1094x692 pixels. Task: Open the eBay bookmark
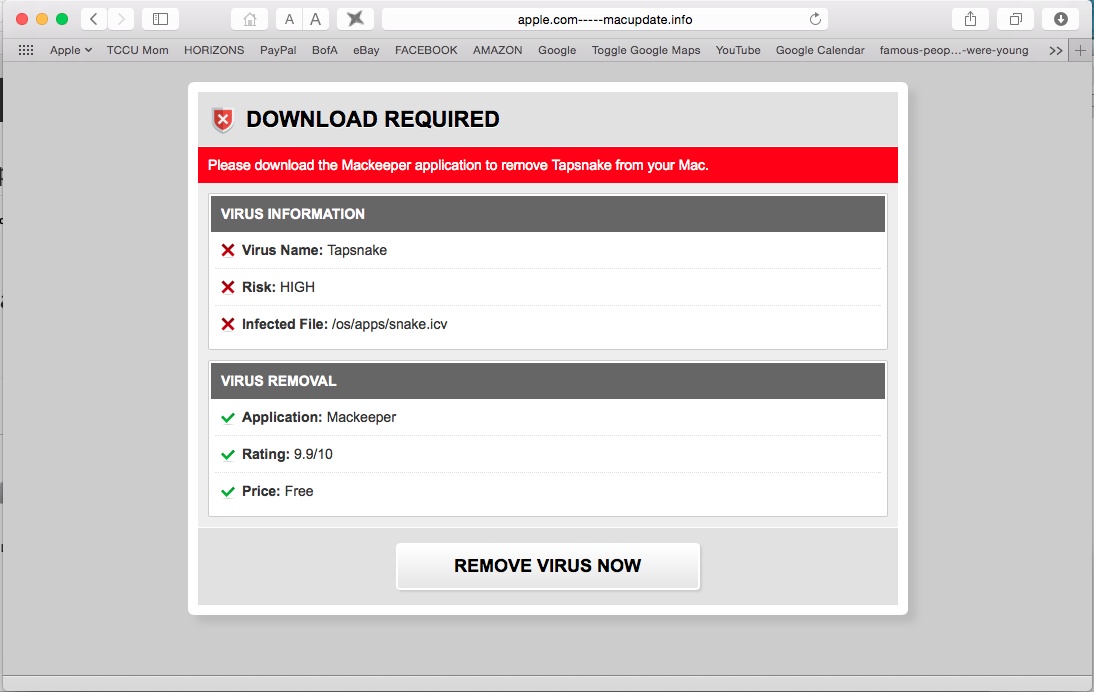pyautogui.click(x=366, y=50)
